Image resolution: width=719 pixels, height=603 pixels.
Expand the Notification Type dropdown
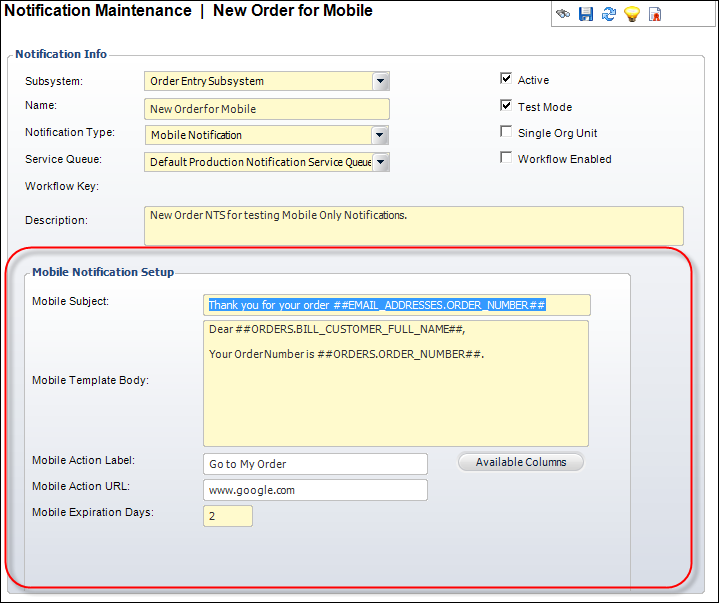(x=380, y=135)
